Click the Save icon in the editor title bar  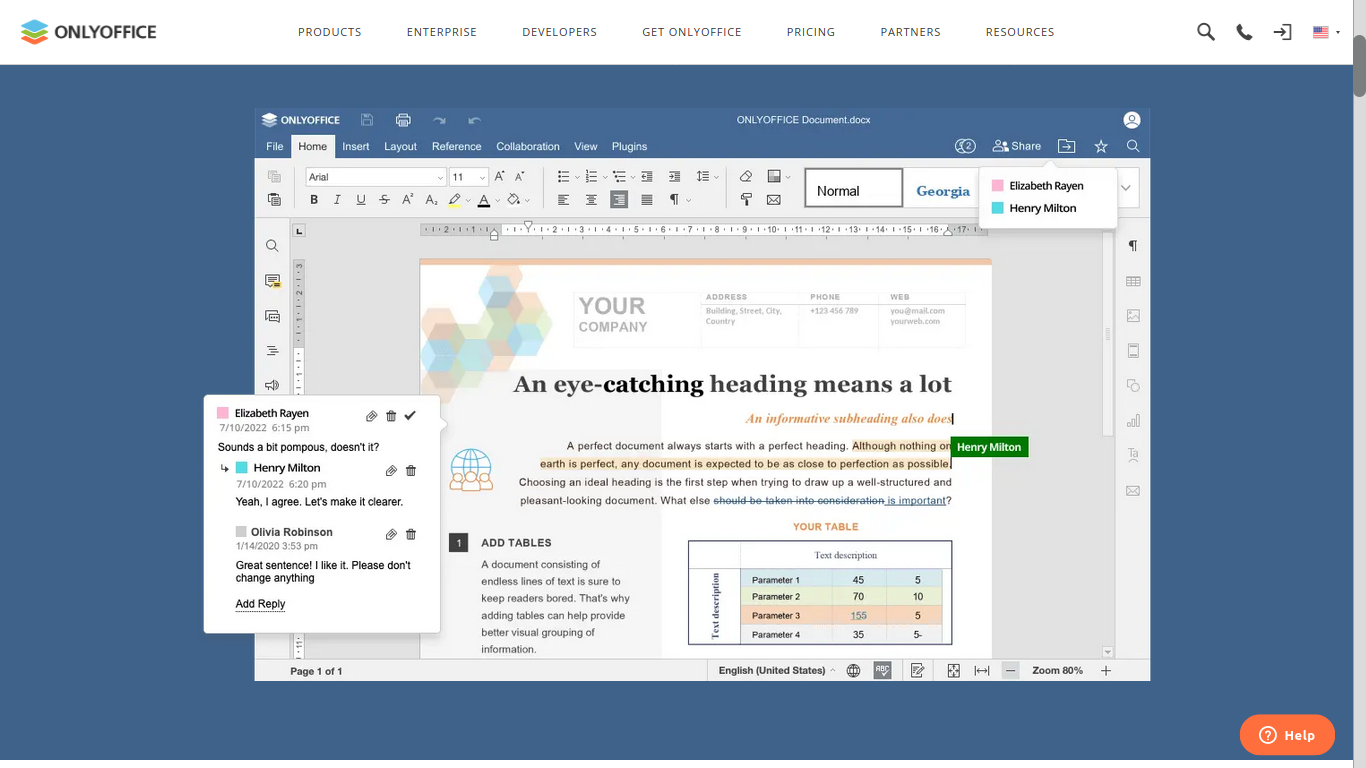pyautogui.click(x=367, y=120)
